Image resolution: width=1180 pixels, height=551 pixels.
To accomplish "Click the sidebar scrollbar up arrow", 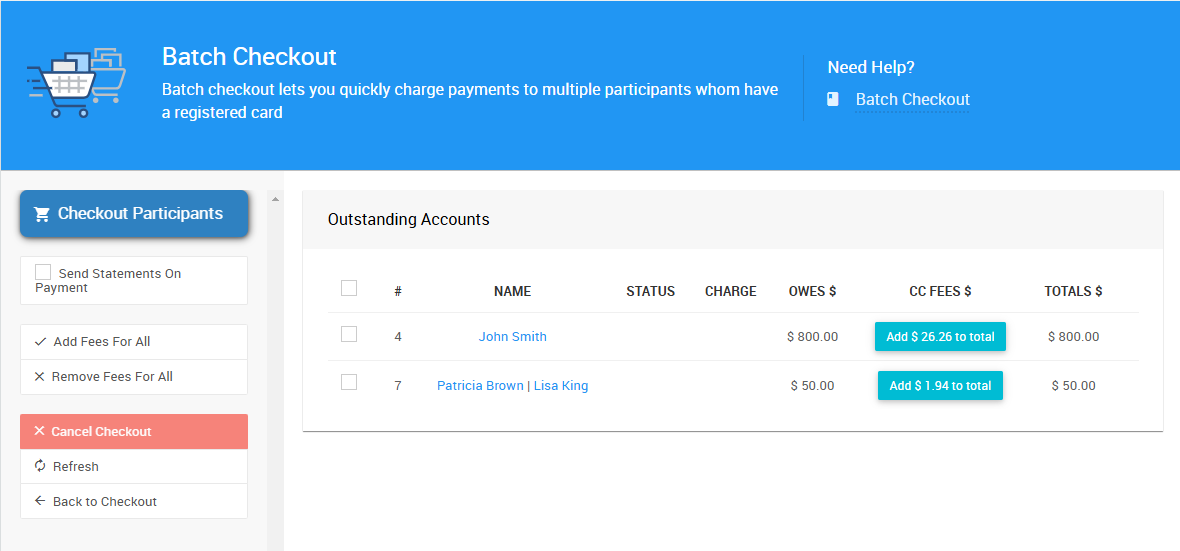I will coord(275,199).
